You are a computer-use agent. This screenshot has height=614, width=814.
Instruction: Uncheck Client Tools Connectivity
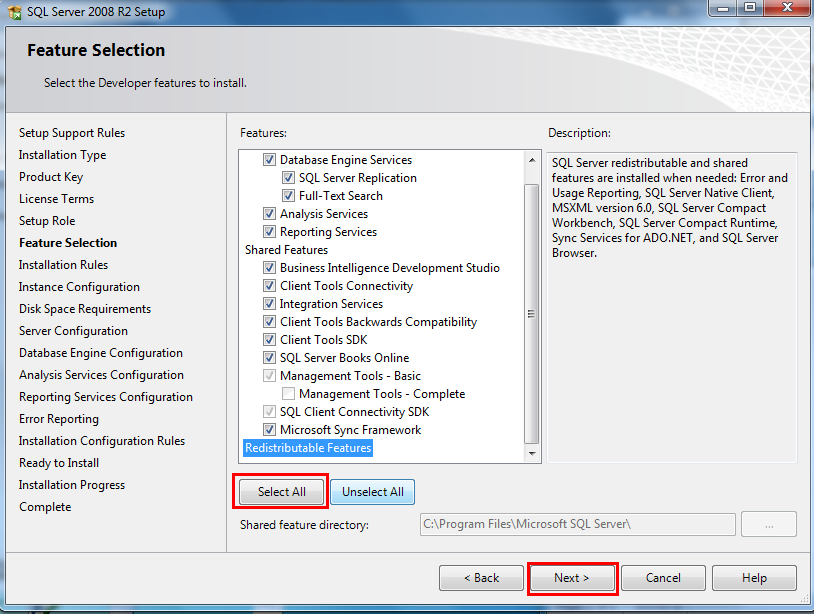(269, 286)
